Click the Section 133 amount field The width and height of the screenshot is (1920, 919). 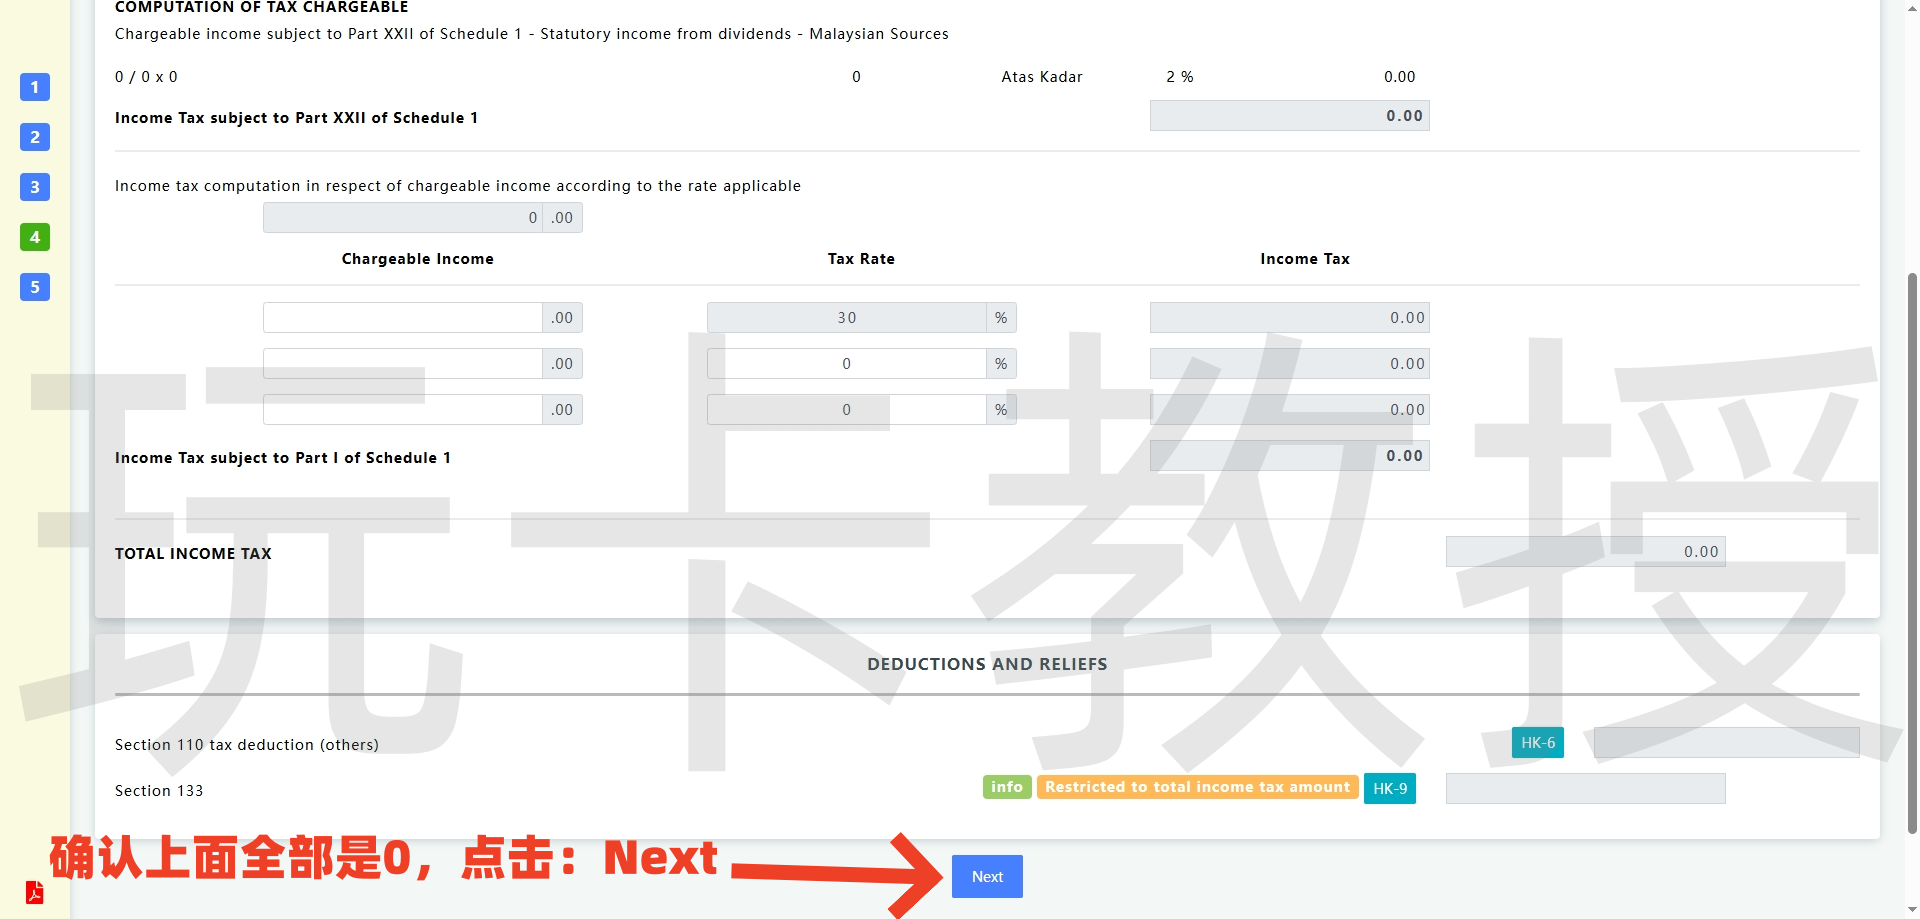(x=1586, y=789)
